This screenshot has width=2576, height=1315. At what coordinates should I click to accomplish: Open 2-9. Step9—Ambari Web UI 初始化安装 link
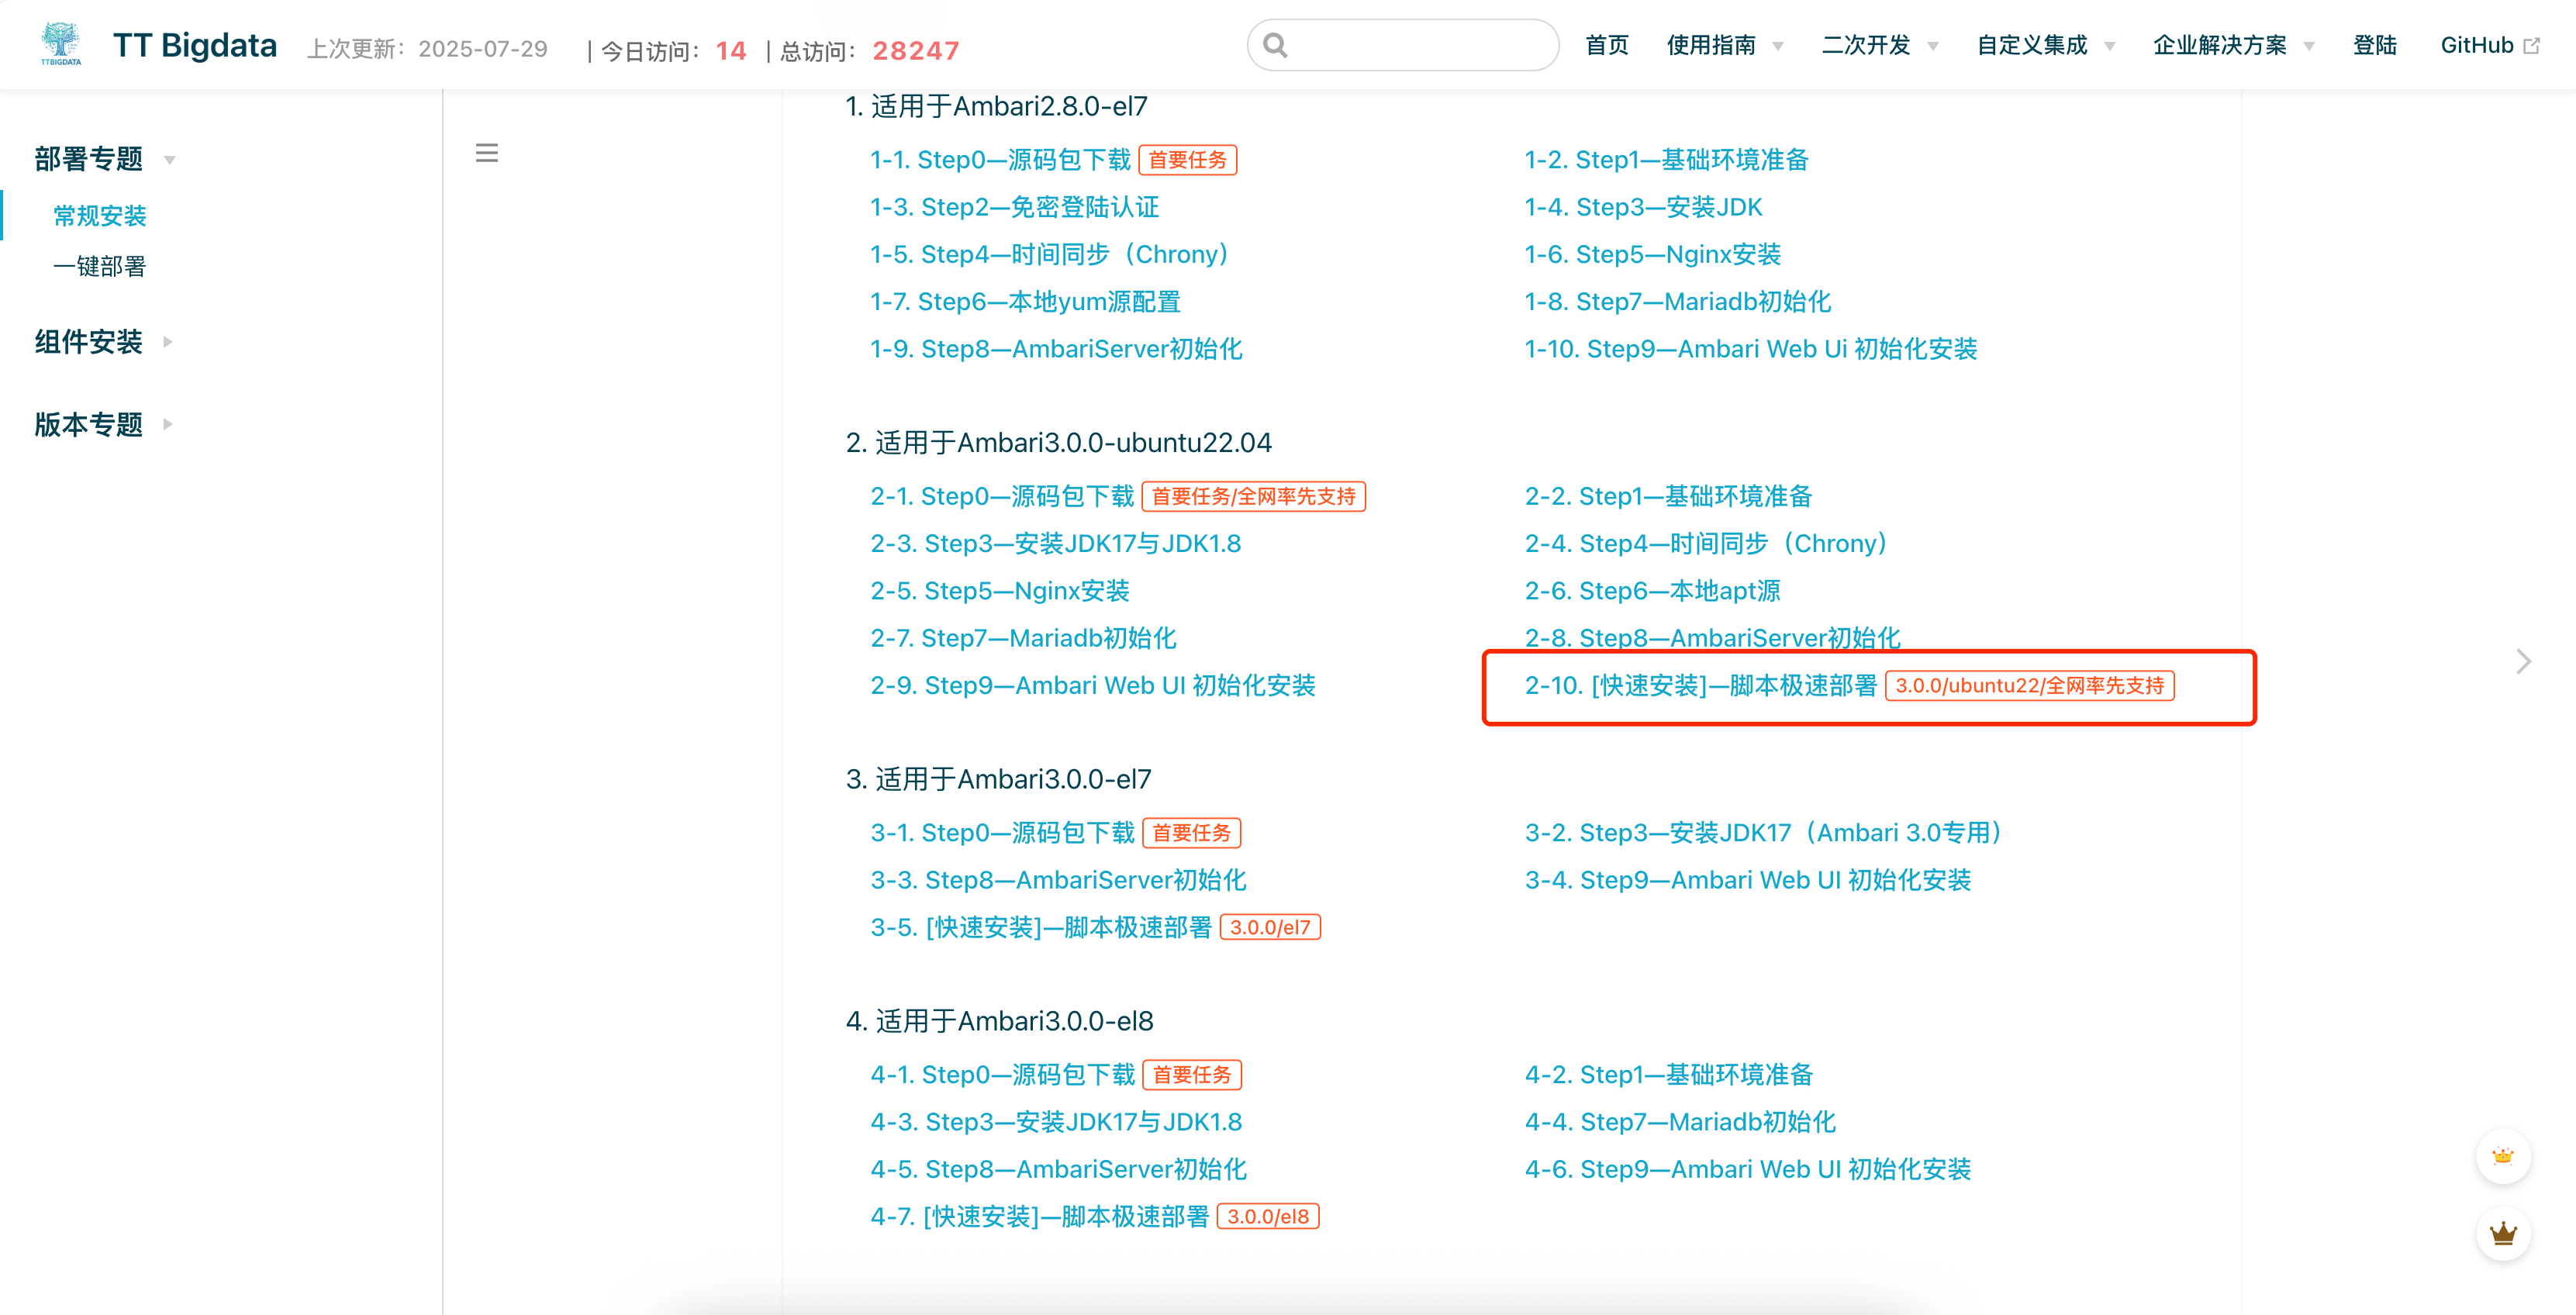point(1092,685)
